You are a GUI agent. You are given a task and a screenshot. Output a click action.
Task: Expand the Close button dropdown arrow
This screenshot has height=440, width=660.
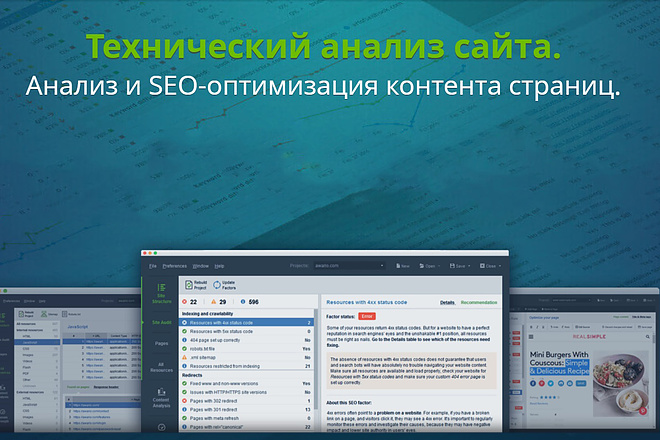(x=500, y=266)
